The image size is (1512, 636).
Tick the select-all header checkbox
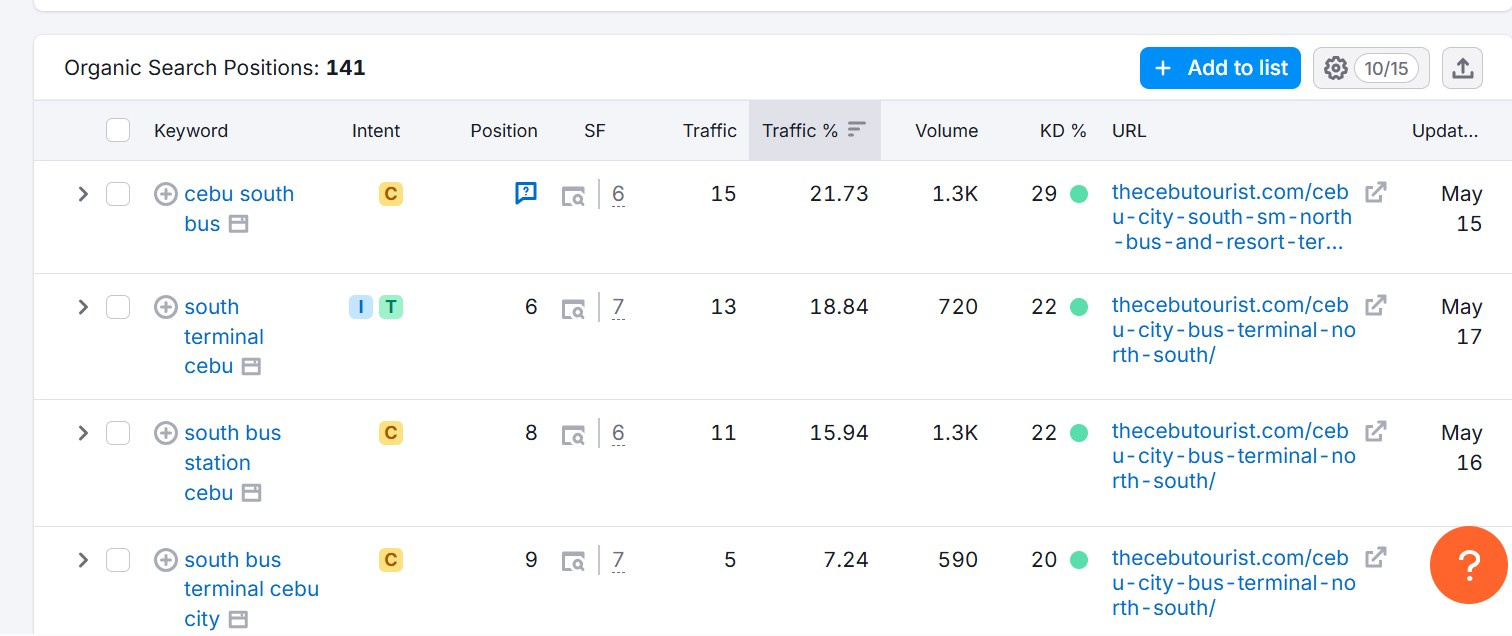coord(118,130)
